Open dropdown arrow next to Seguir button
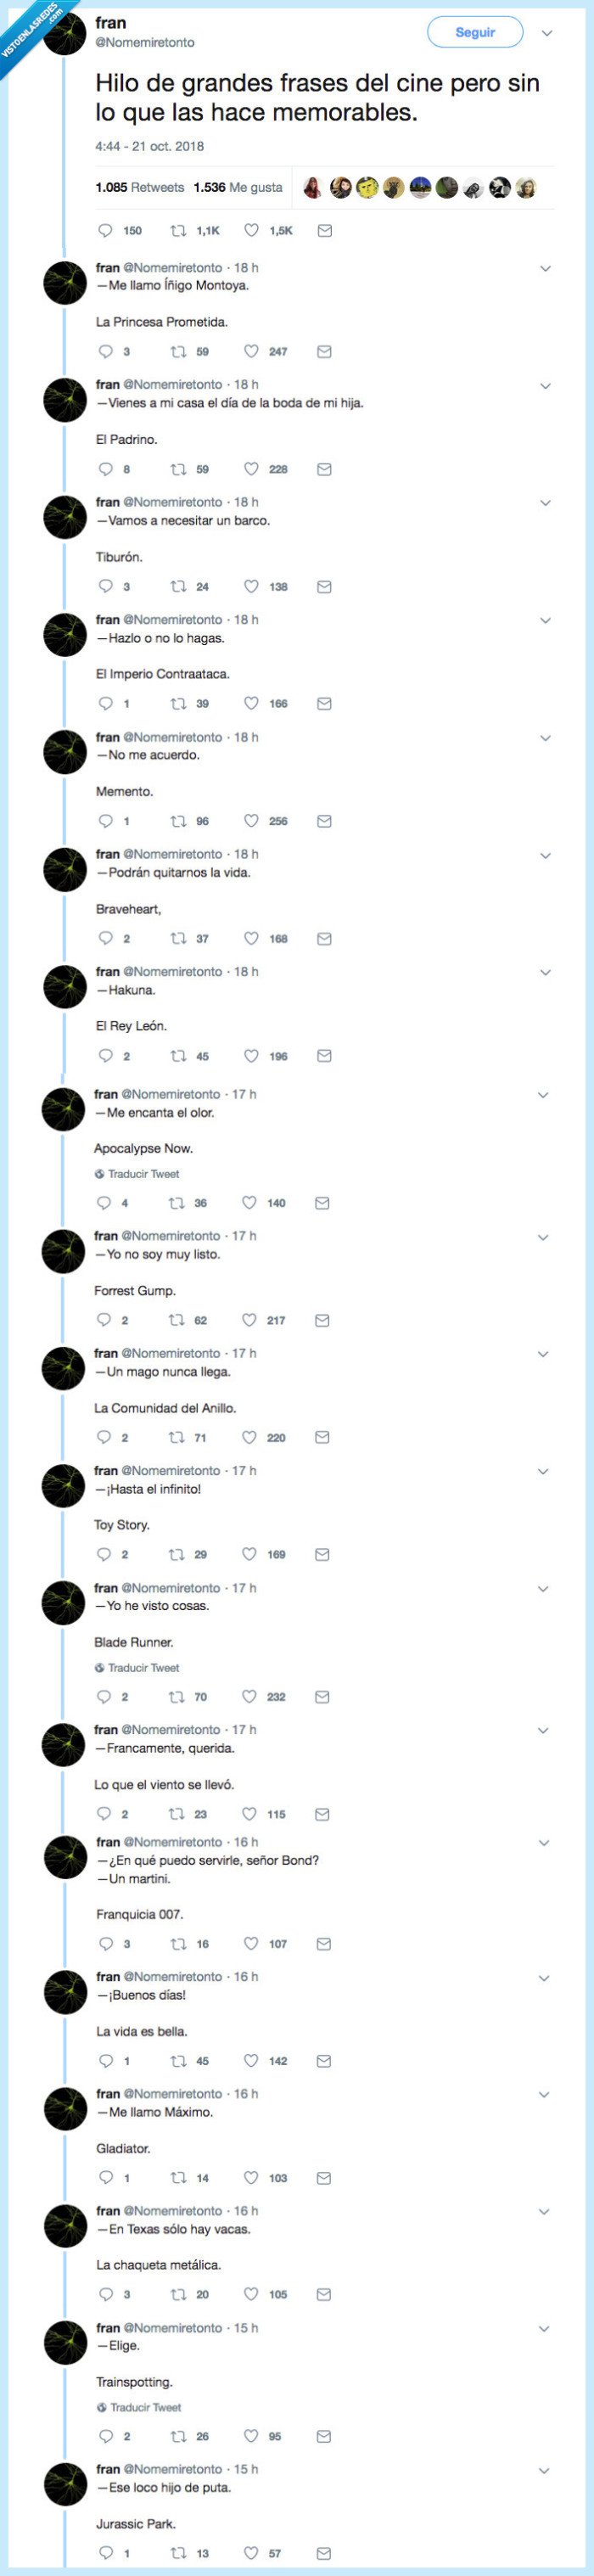 [547, 33]
